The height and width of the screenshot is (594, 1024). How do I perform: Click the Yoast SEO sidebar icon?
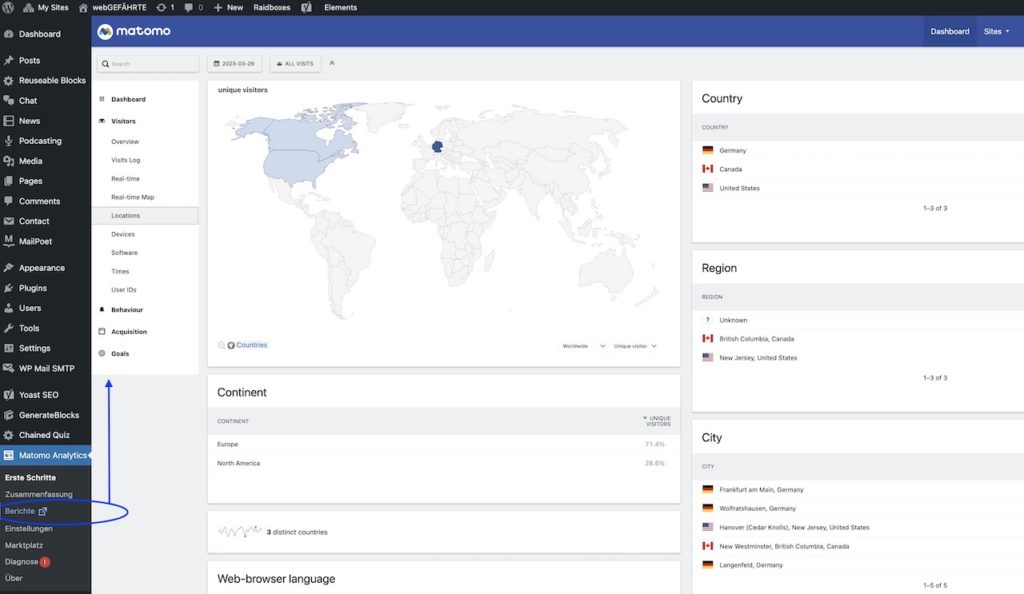pos(8,395)
